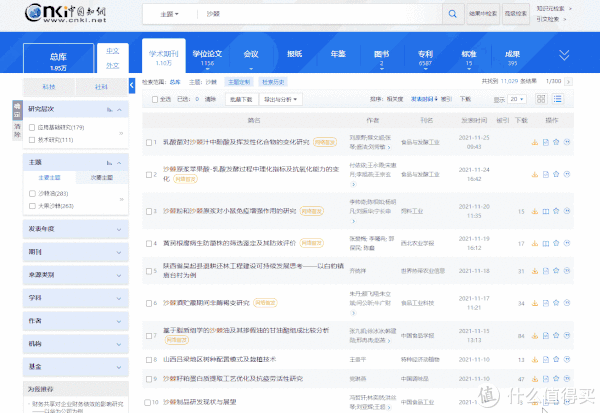Switch to the 会议 tab

pyautogui.click(x=251, y=57)
